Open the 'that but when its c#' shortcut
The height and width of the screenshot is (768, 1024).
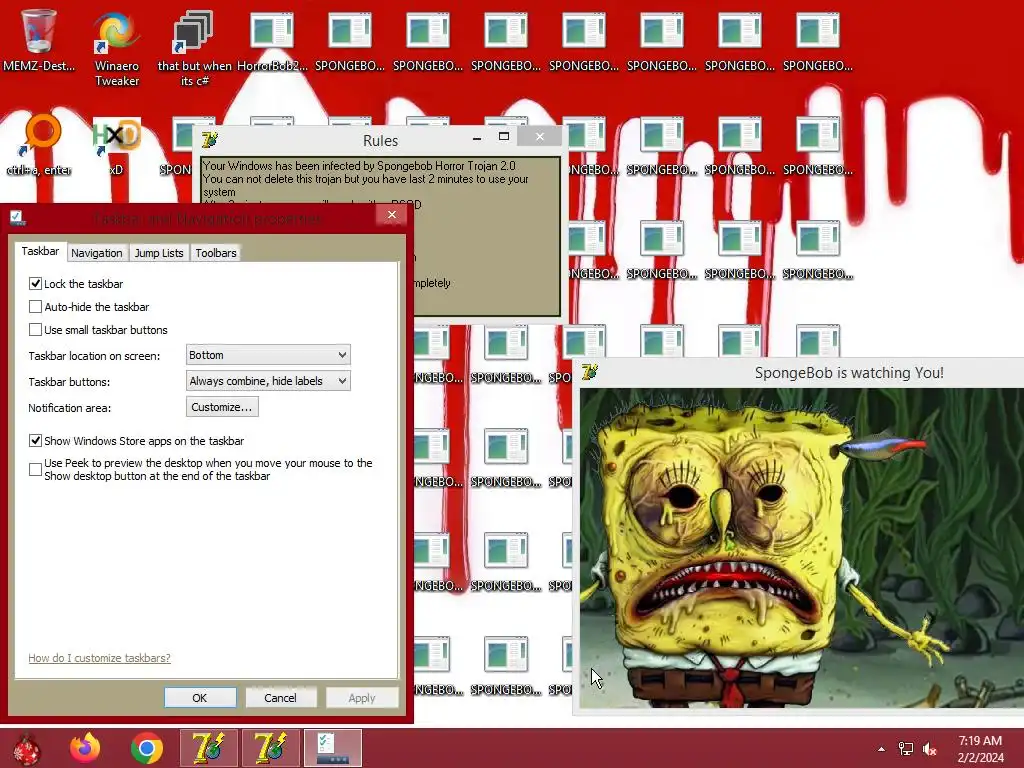pyautogui.click(x=194, y=49)
